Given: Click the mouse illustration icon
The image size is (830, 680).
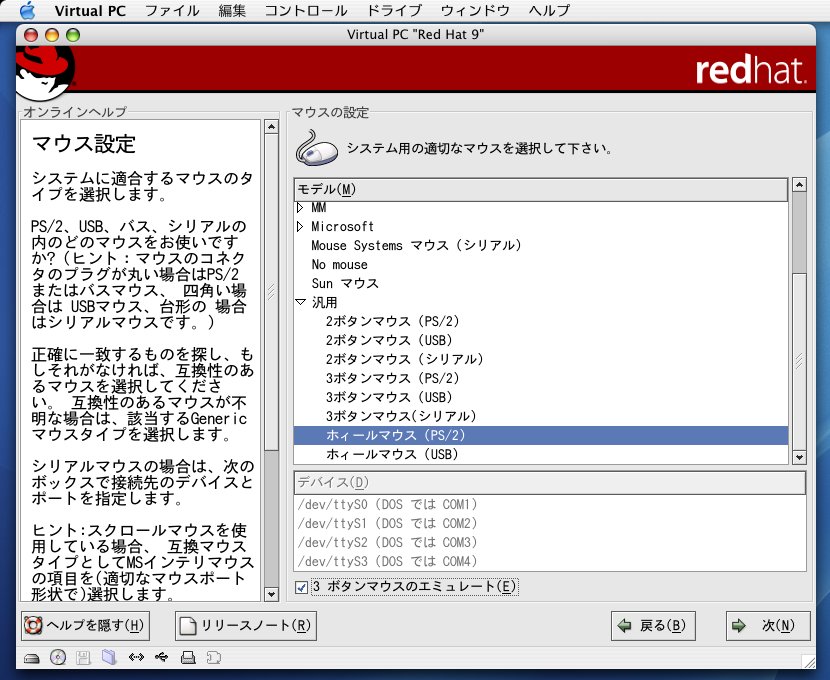Looking at the screenshot, I should tap(317, 148).
